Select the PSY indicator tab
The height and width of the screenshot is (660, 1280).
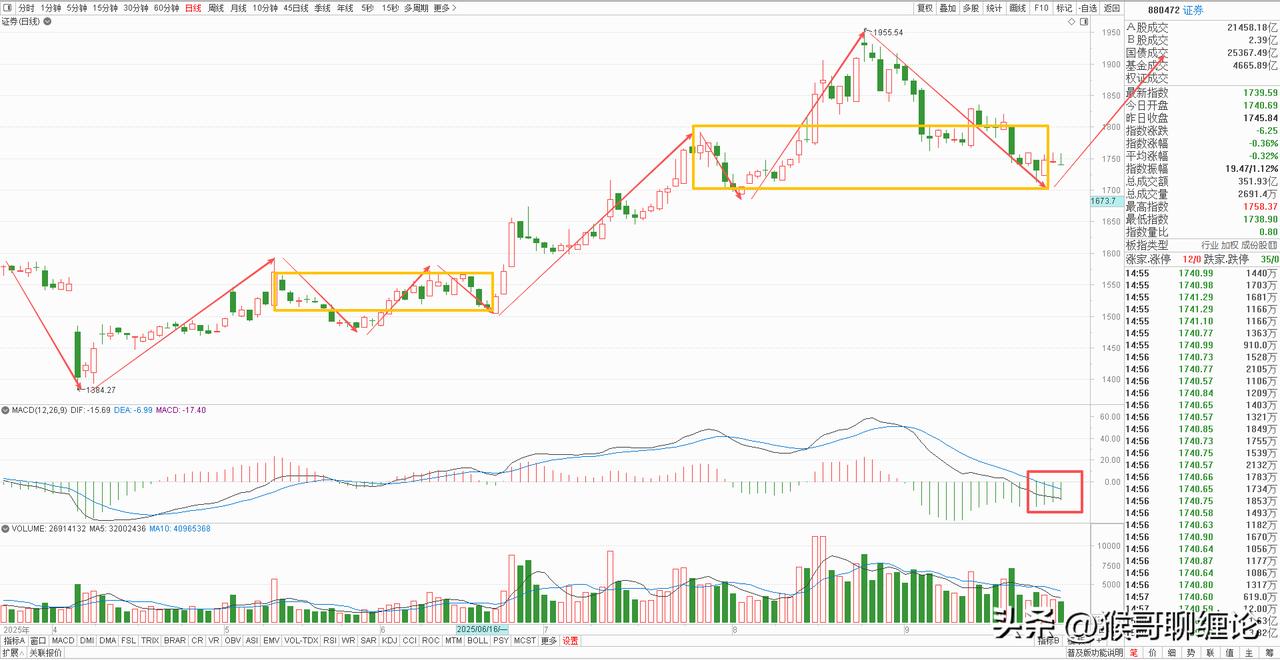click(x=501, y=640)
